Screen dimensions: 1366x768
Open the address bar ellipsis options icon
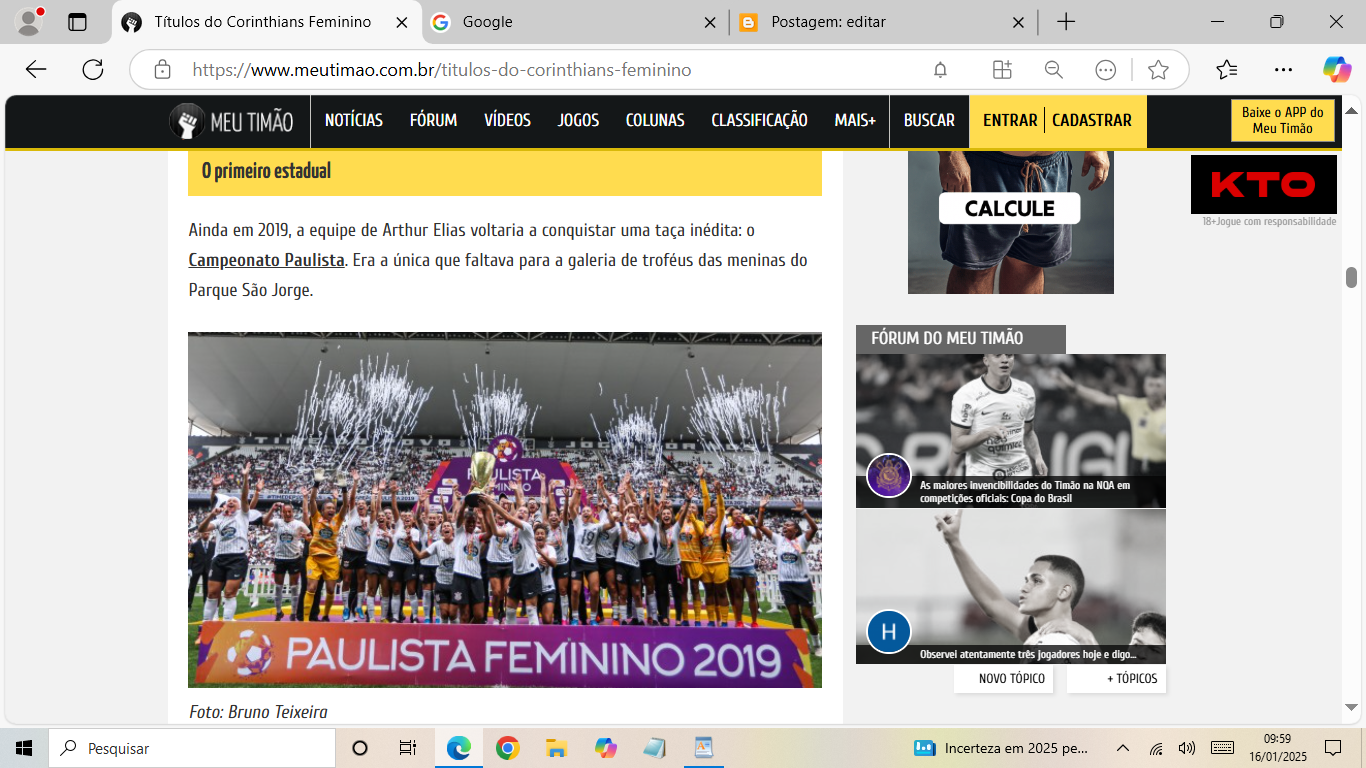1106,70
